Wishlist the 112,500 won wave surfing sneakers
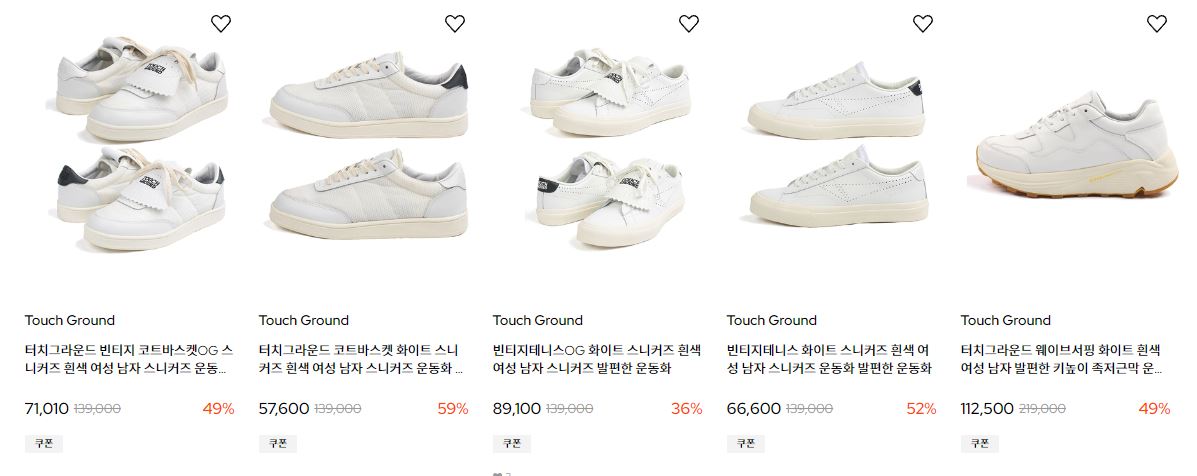The image size is (1197, 476). click(1157, 24)
